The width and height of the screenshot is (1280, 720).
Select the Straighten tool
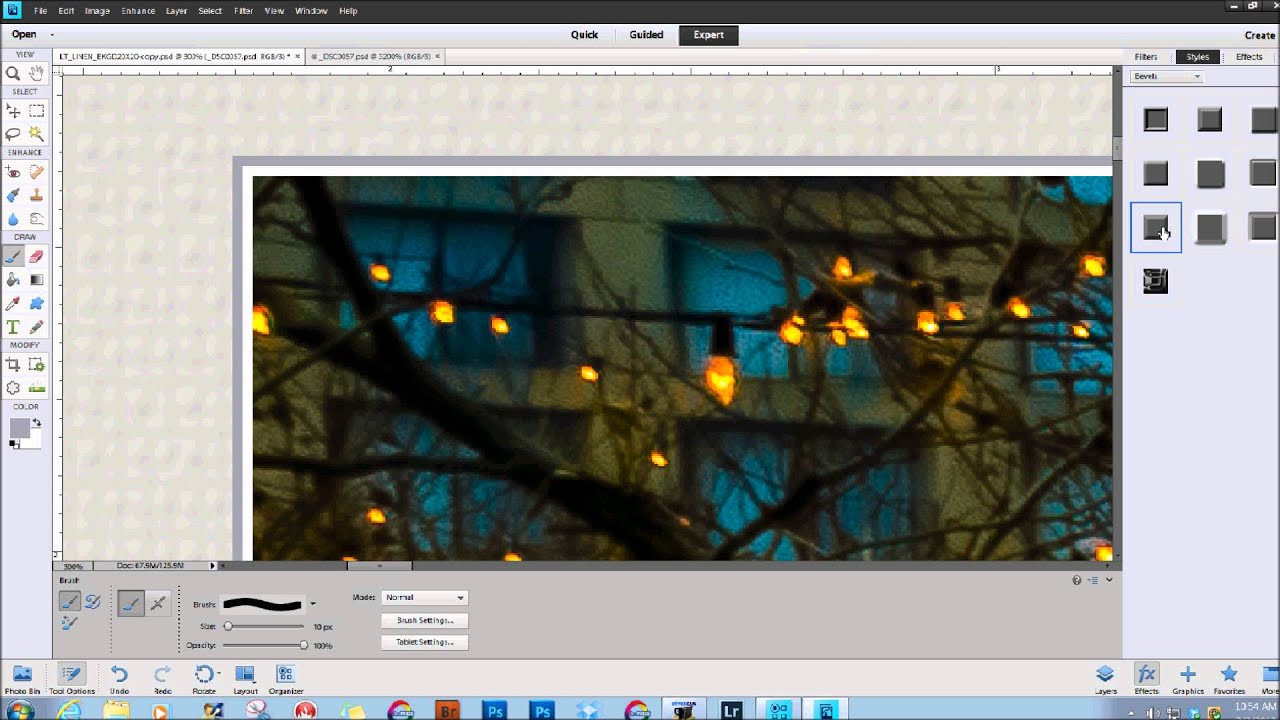[x=36, y=388]
